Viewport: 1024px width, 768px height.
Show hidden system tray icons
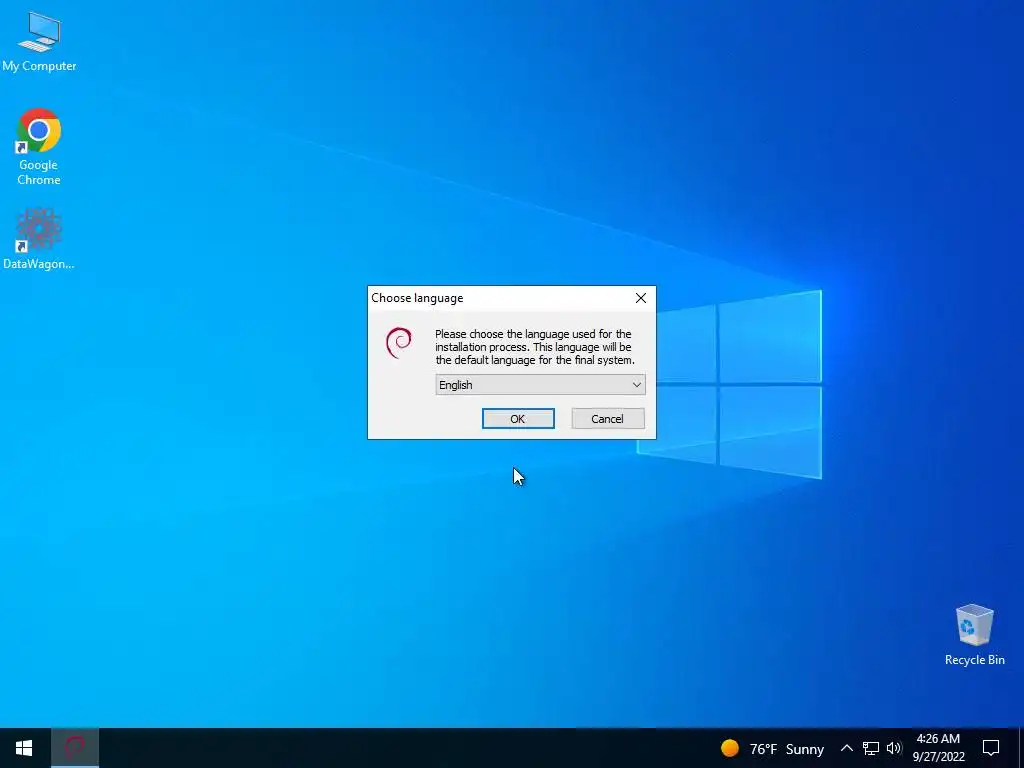(846, 748)
